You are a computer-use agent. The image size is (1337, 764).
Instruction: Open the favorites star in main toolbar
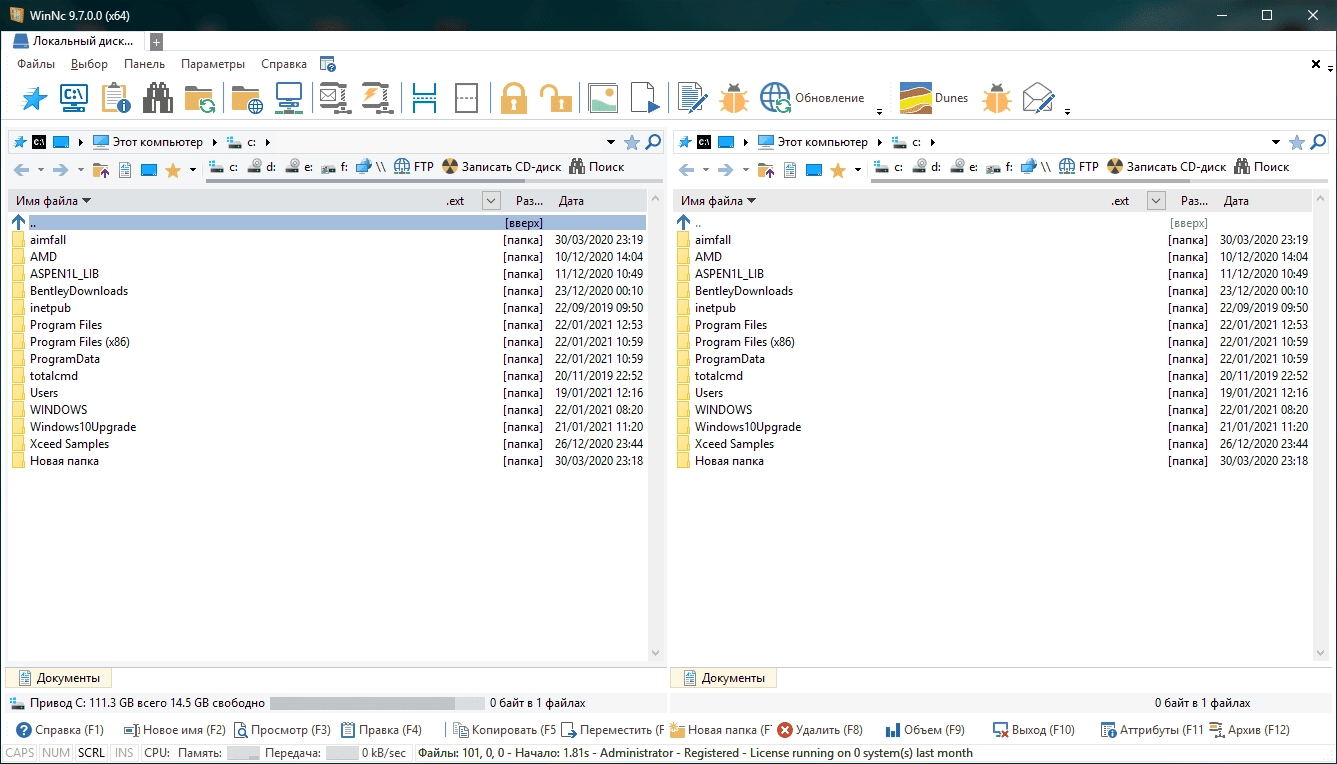(x=34, y=98)
